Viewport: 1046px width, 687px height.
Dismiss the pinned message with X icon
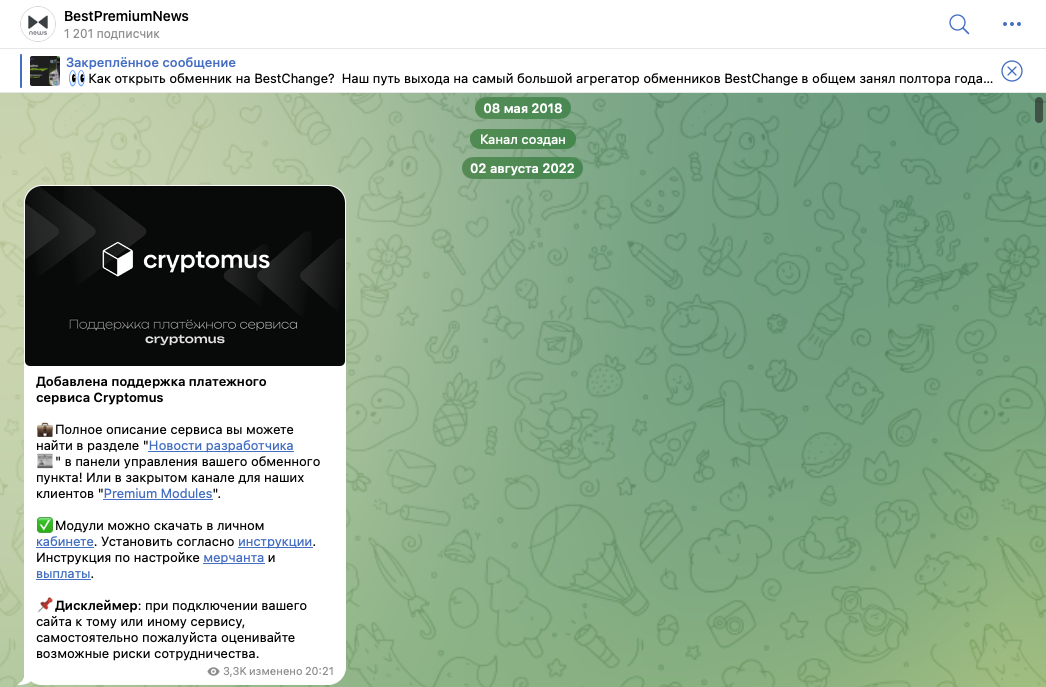[x=1011, y=71]
